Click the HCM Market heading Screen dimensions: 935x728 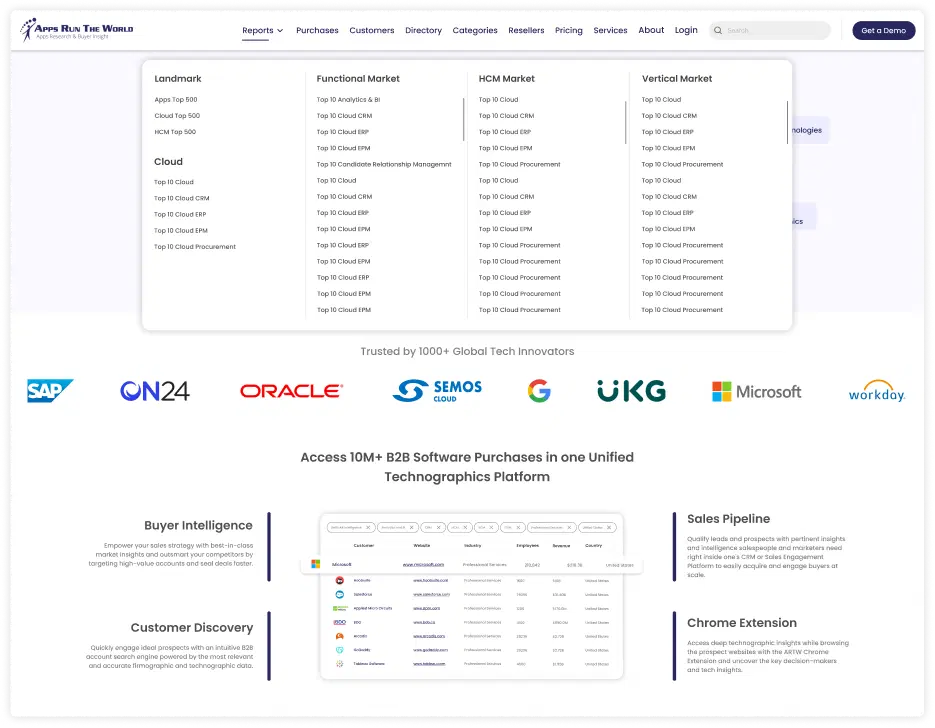[506, 79]
